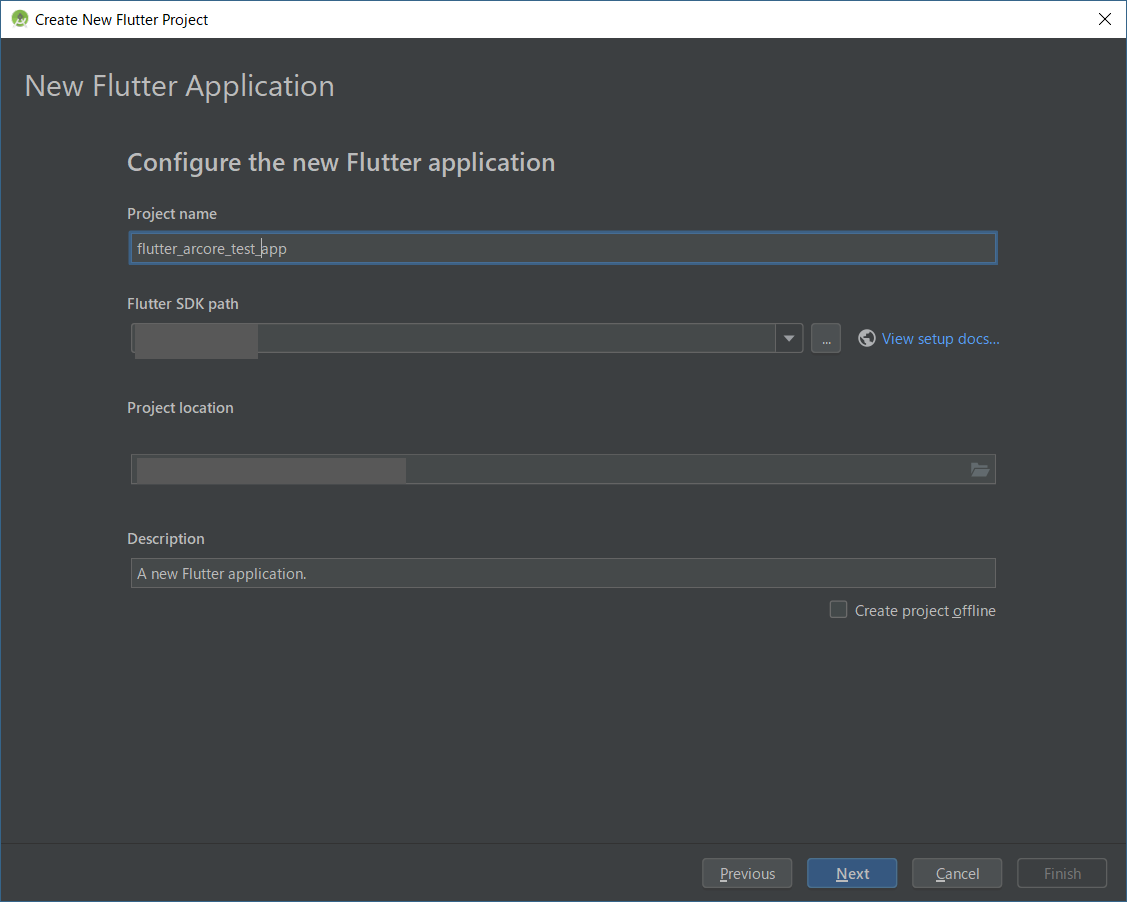Expand the Flutter SDK path dropdown arrow

[x=788, y=338]
